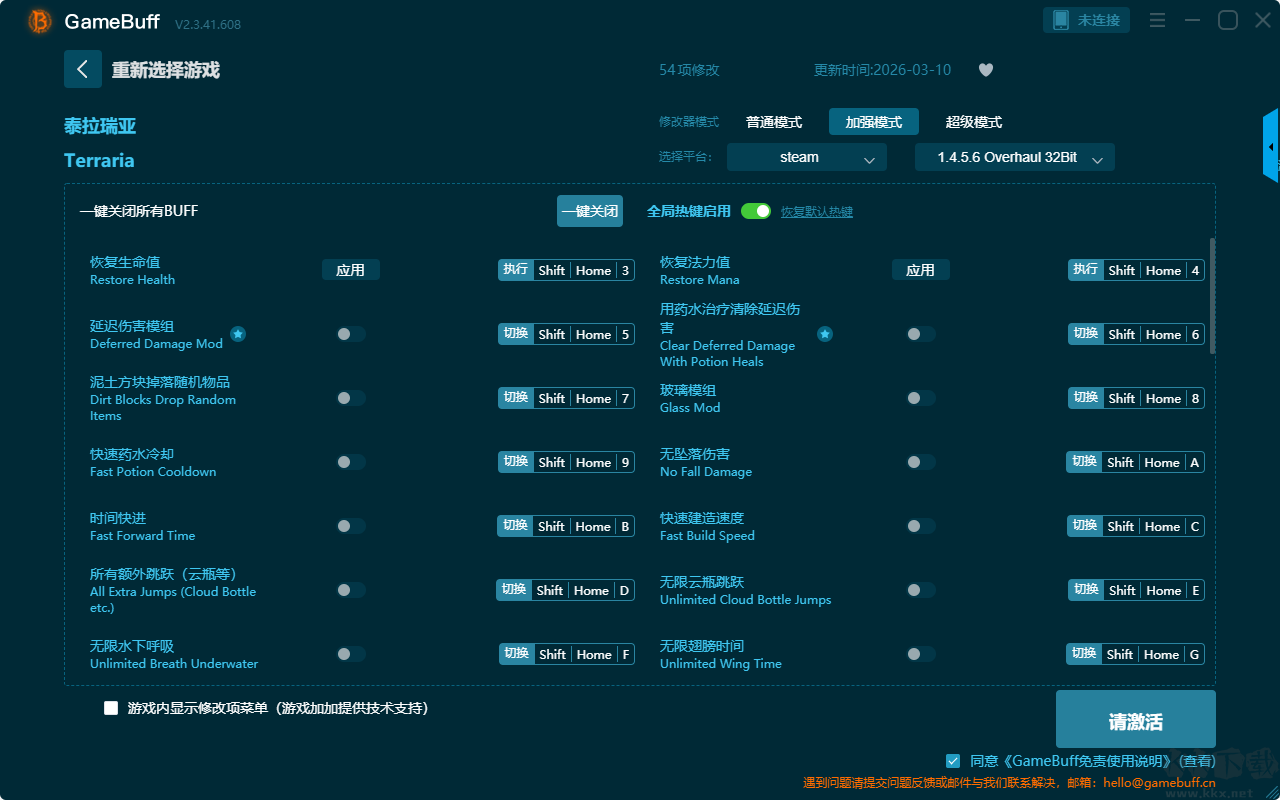Select 普通模式 normal mode tab

coord(774,122)
